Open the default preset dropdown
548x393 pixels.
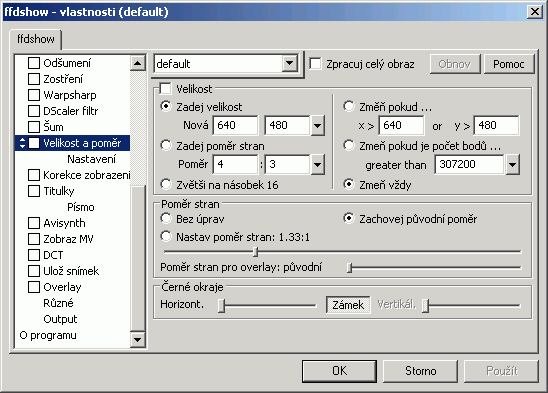pos(290,64)
